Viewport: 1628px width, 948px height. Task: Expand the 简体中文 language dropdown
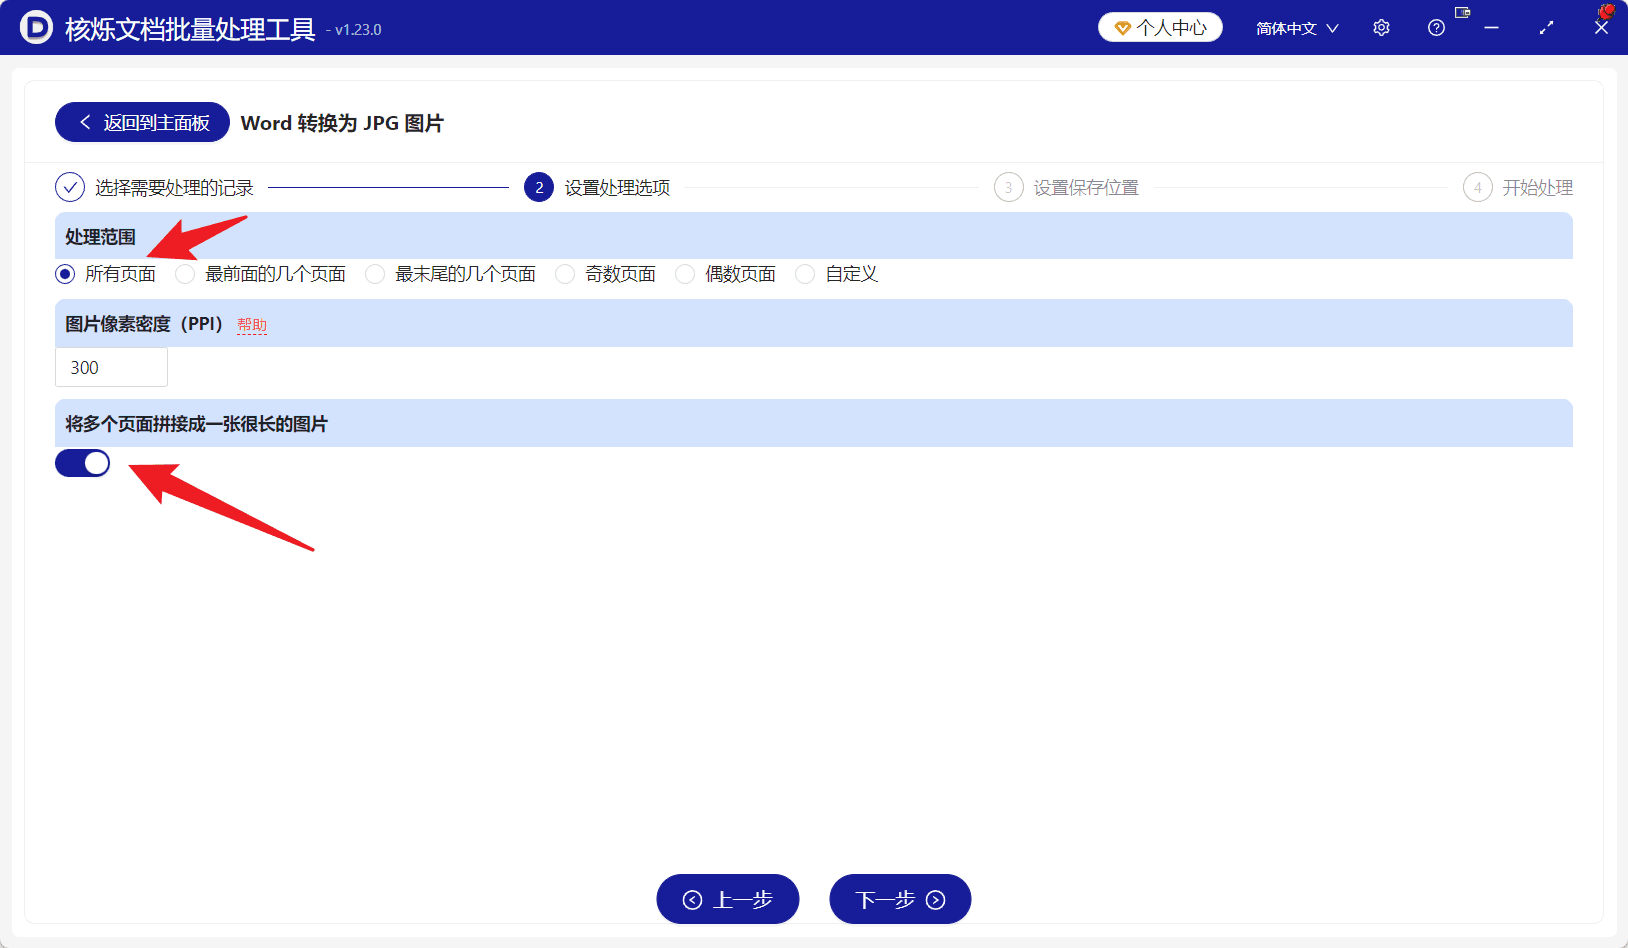(1297, 28)
